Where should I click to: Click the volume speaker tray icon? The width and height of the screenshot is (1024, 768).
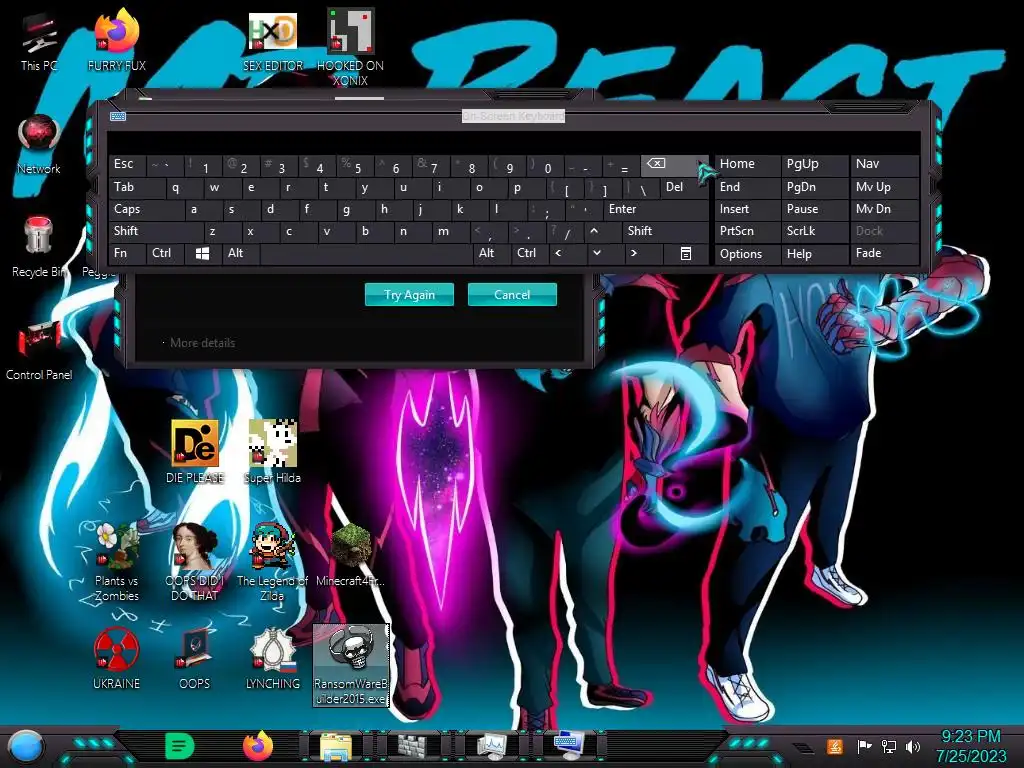(913, 746)
